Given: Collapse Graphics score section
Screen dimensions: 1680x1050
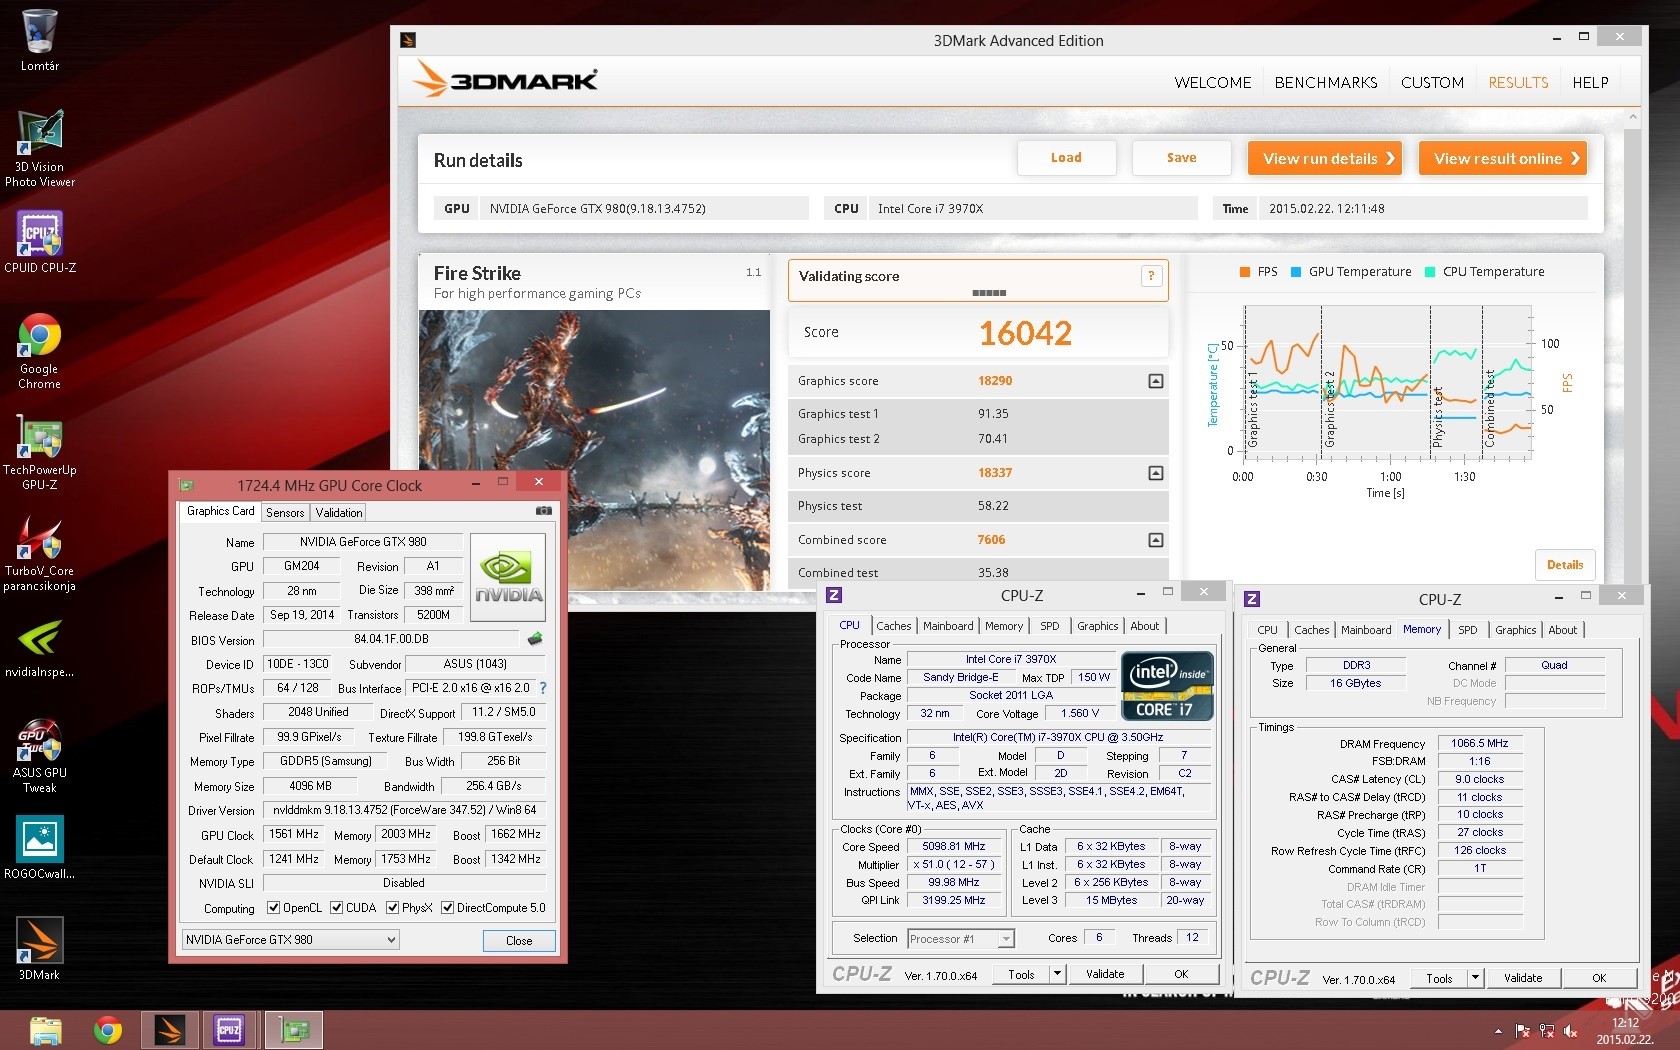Looking at the screenshot, I should [1155, 381].
